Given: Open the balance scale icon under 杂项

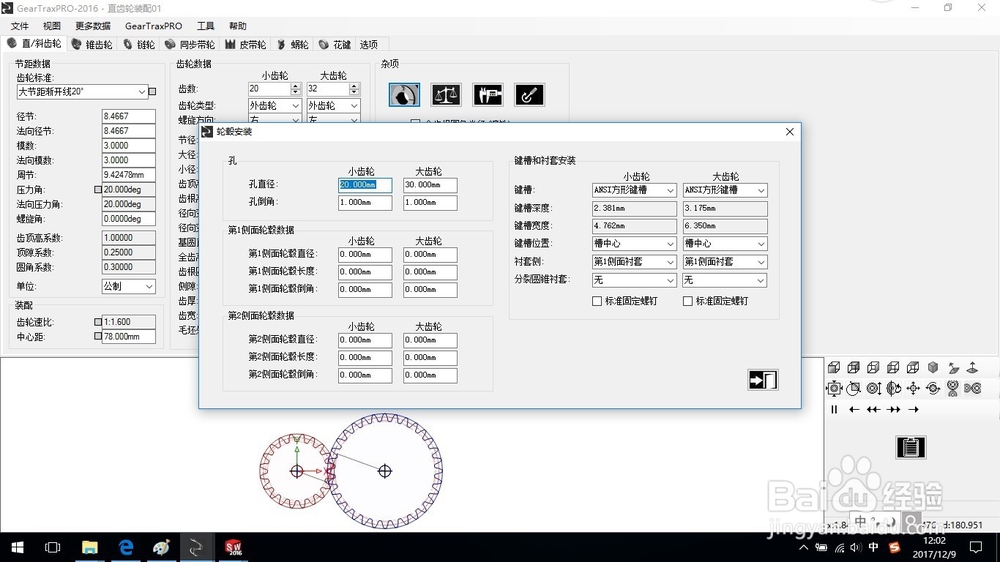Looking at the screenshot, I should click(x=446, y=95).
